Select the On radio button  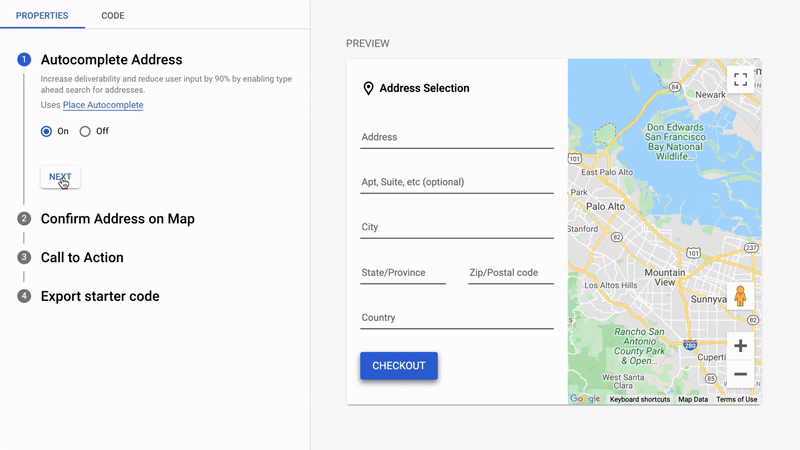pyautogui.click(x=46, y=131)
